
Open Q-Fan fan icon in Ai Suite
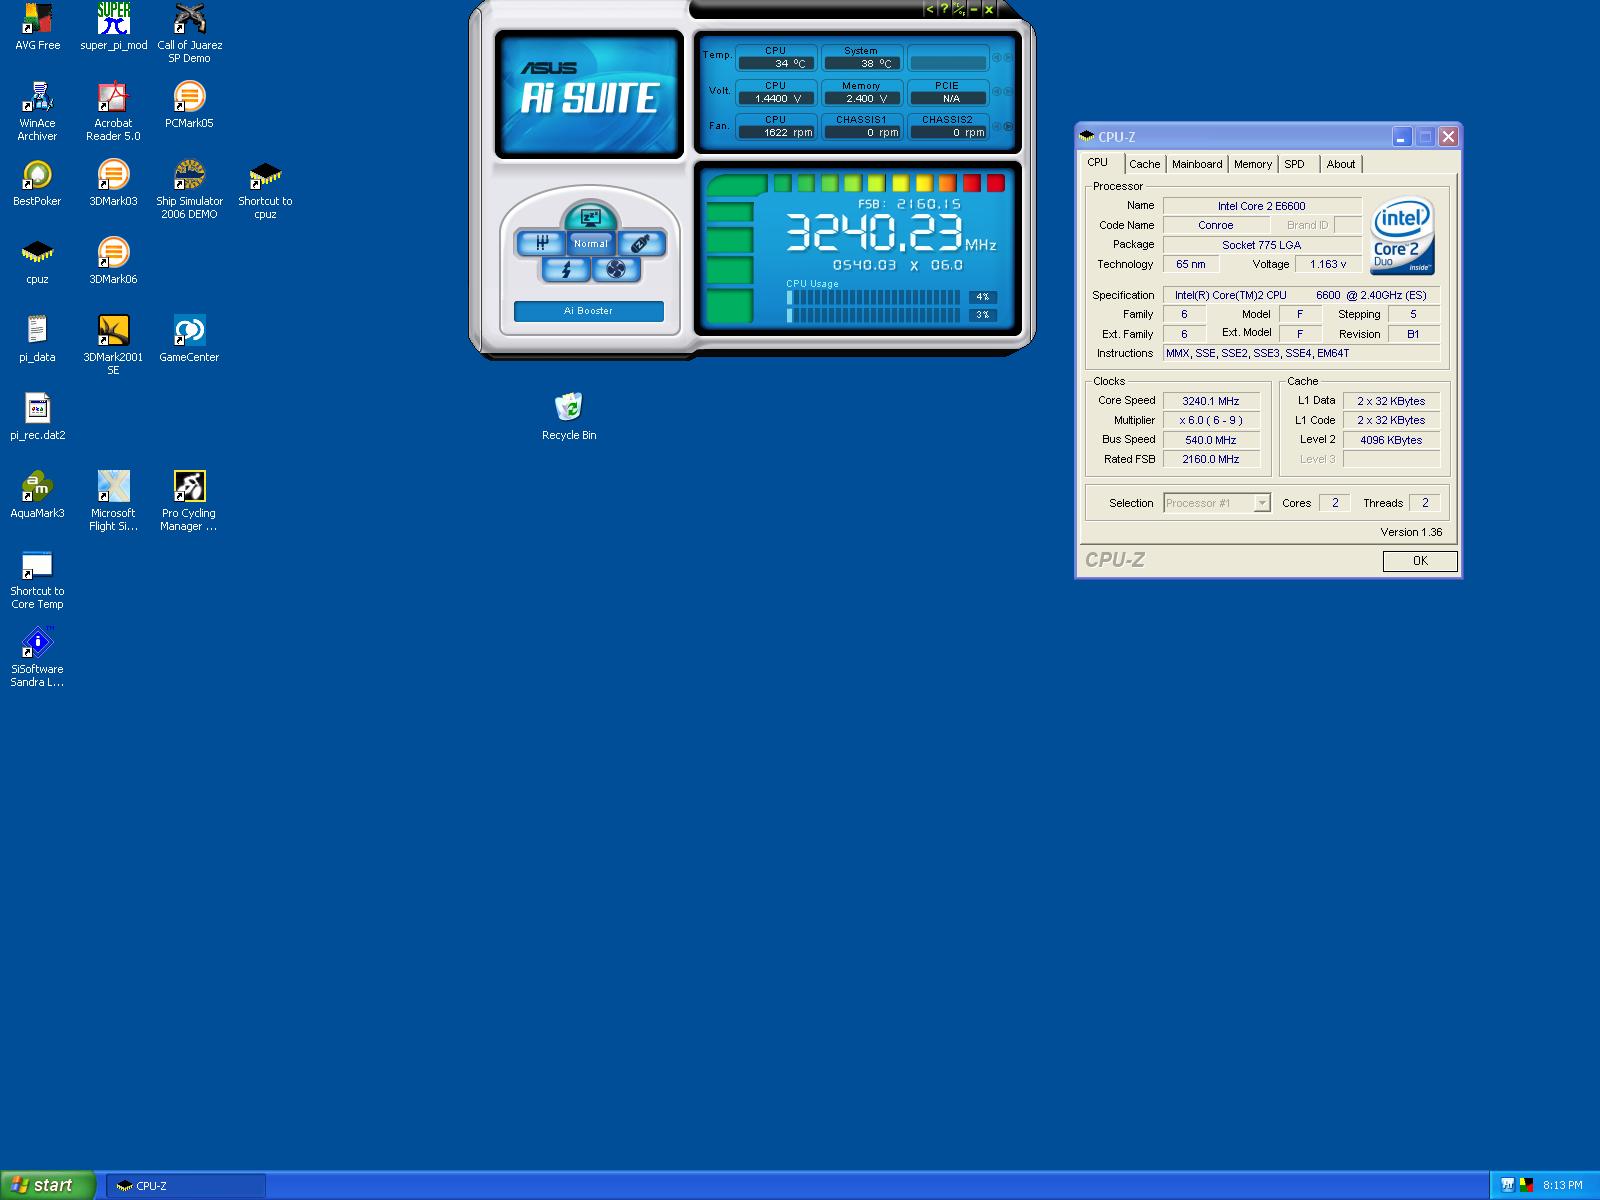coord(616,270)
